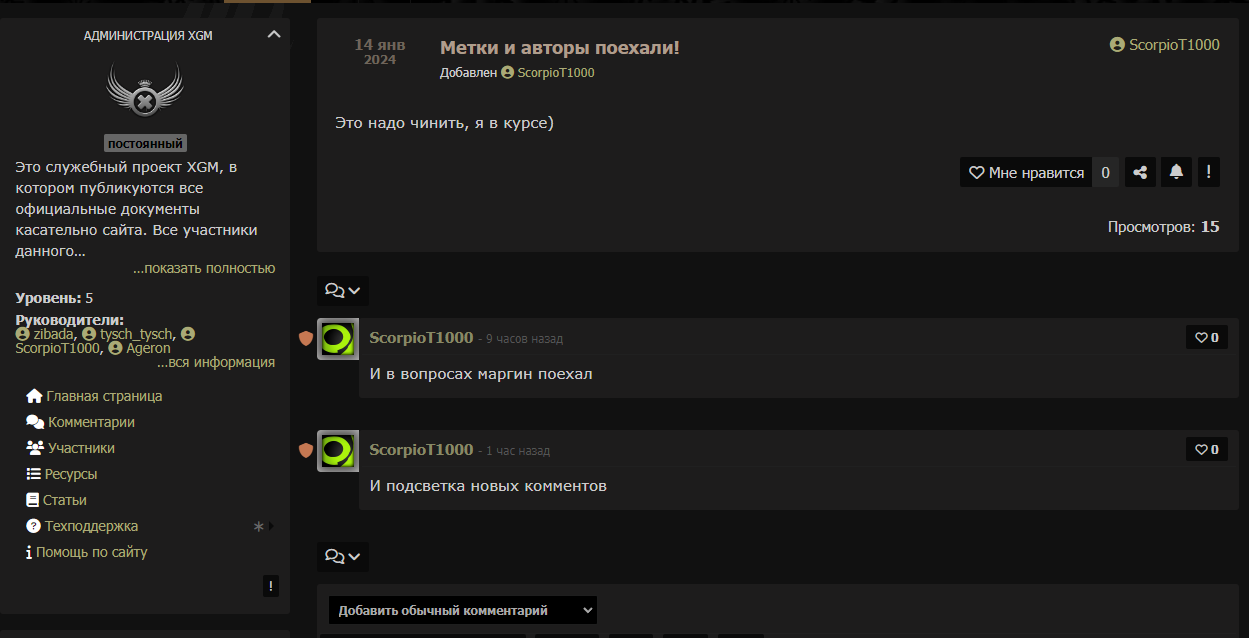This screenshot has height=638, width=1249.
Task: Collapse the 'Администрация XGM' sidebar panel
Action: point(274,34)
